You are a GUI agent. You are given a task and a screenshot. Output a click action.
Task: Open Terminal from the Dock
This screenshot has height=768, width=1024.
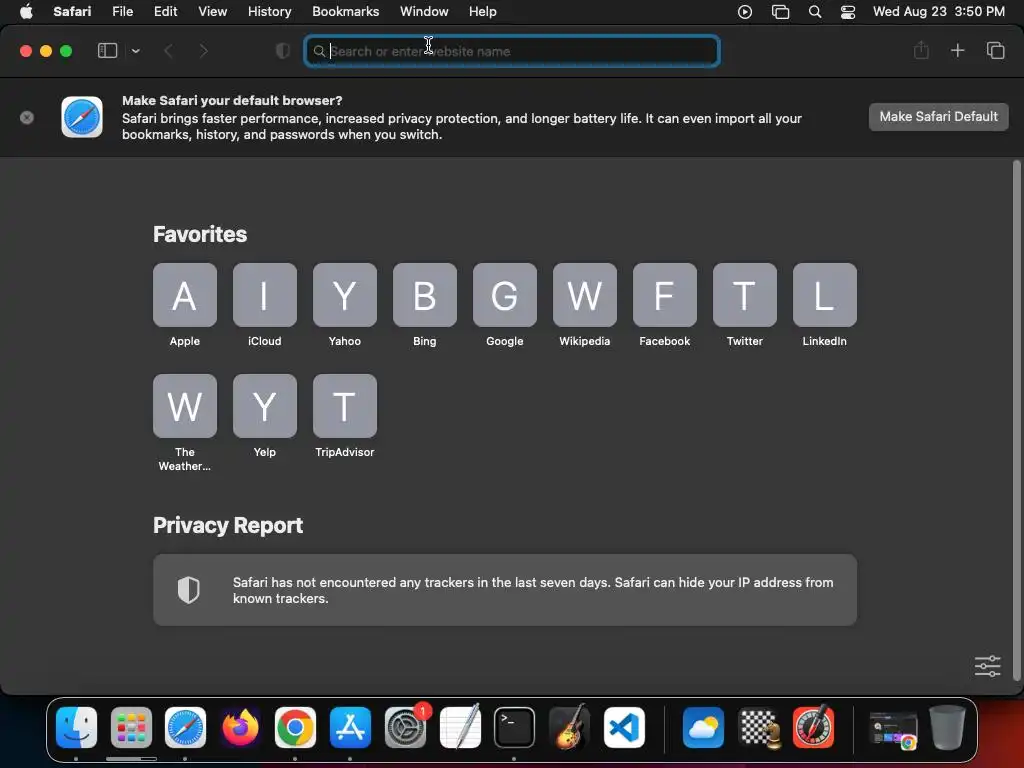(515, 727)
